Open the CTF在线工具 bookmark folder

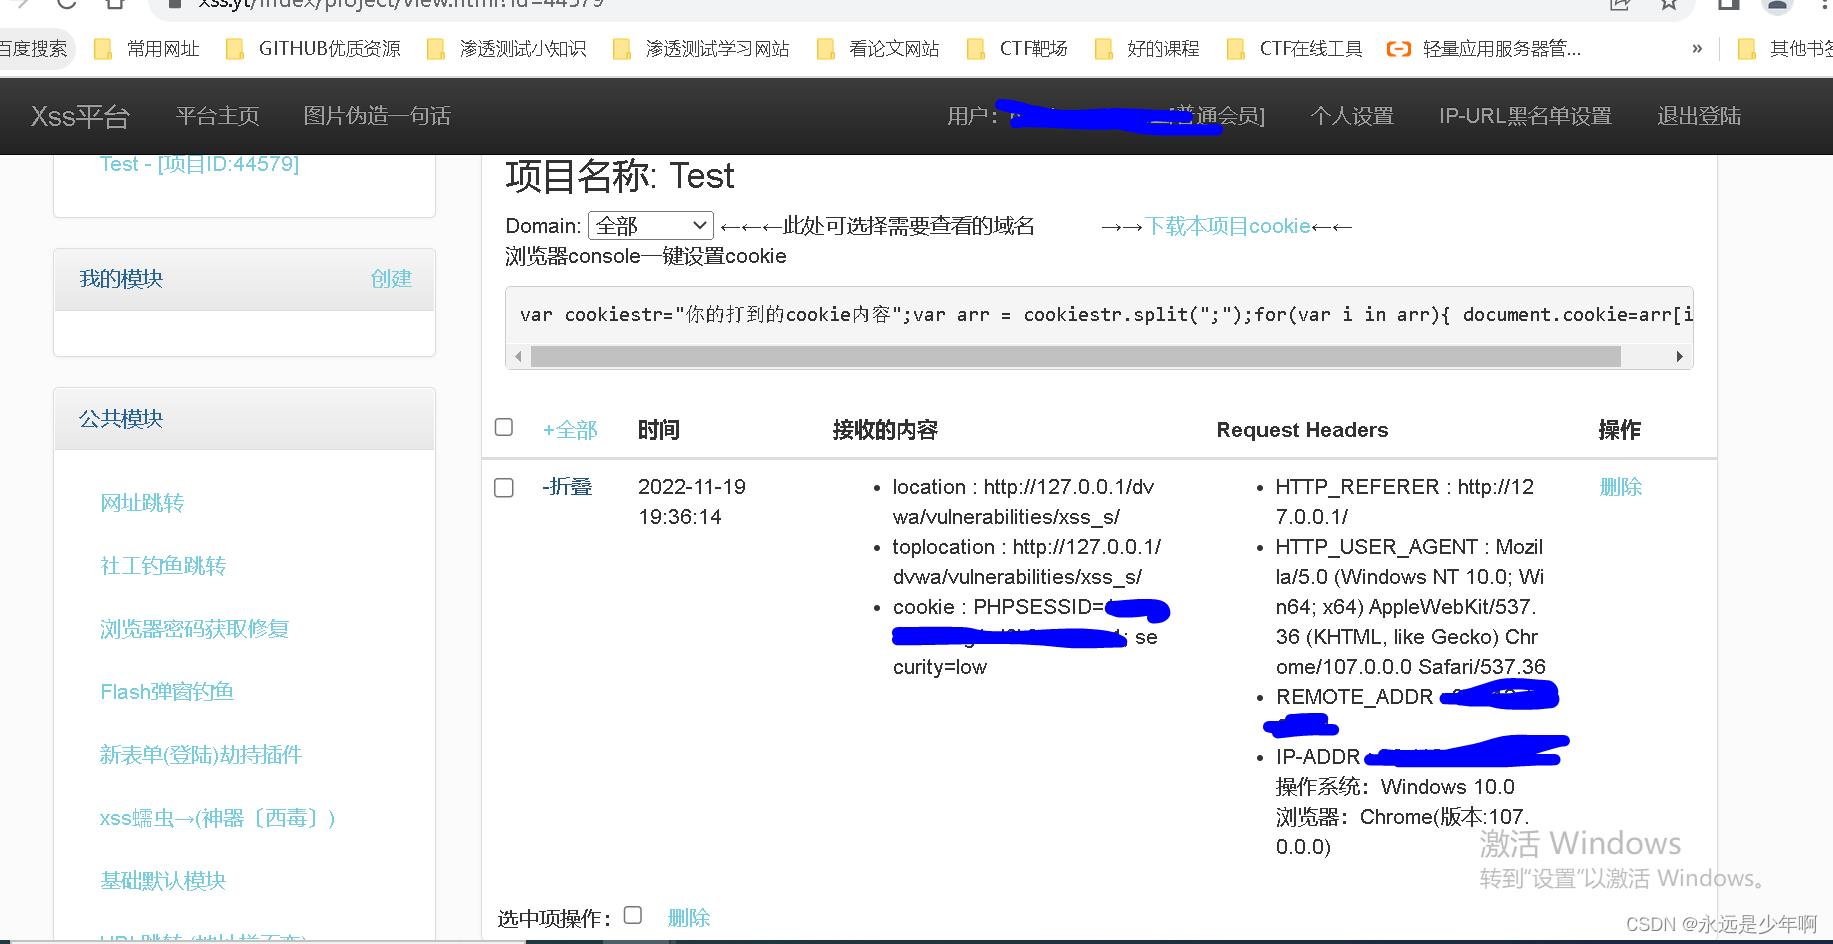(1294, 49)
